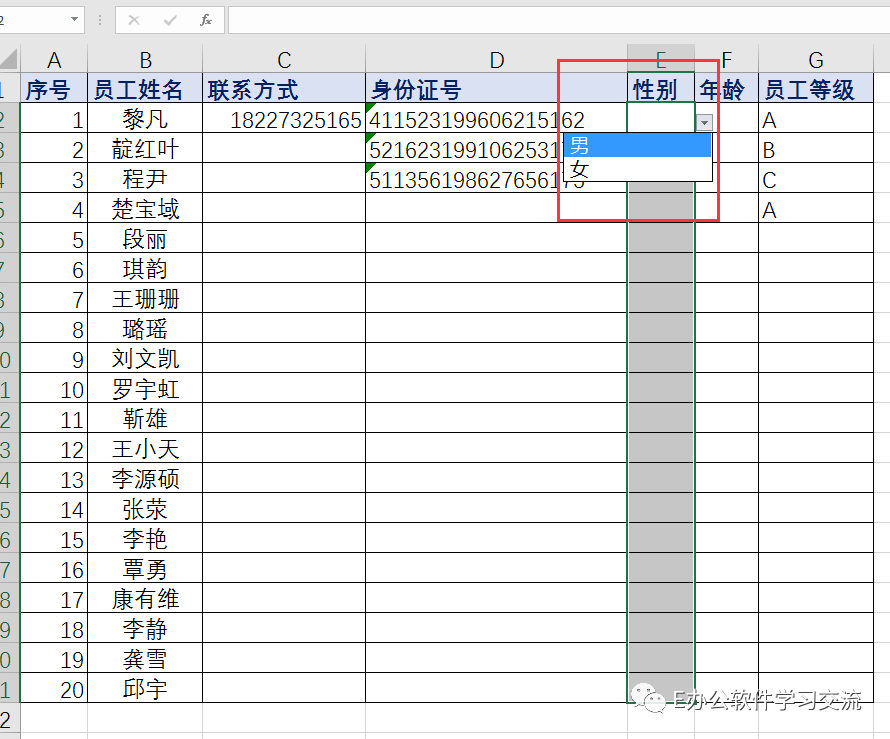Select the name cell 靛红叶
Image resolution: width=890 pixels, height=739 pixels.
click(145, 149)
